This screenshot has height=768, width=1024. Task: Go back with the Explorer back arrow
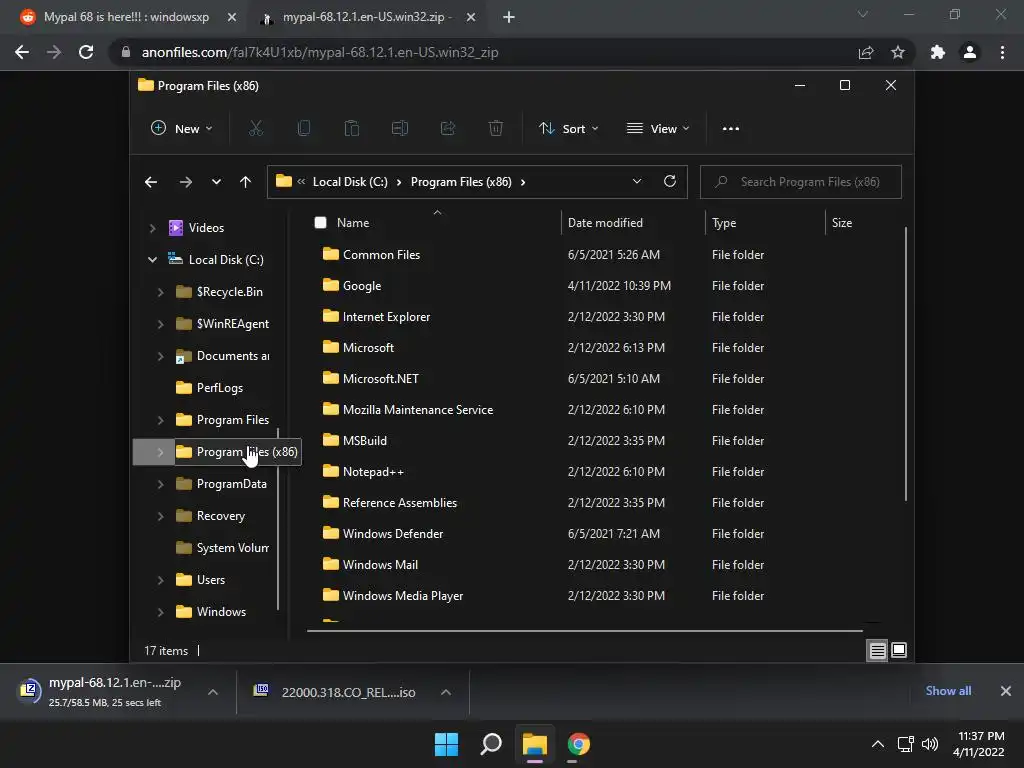151,182
